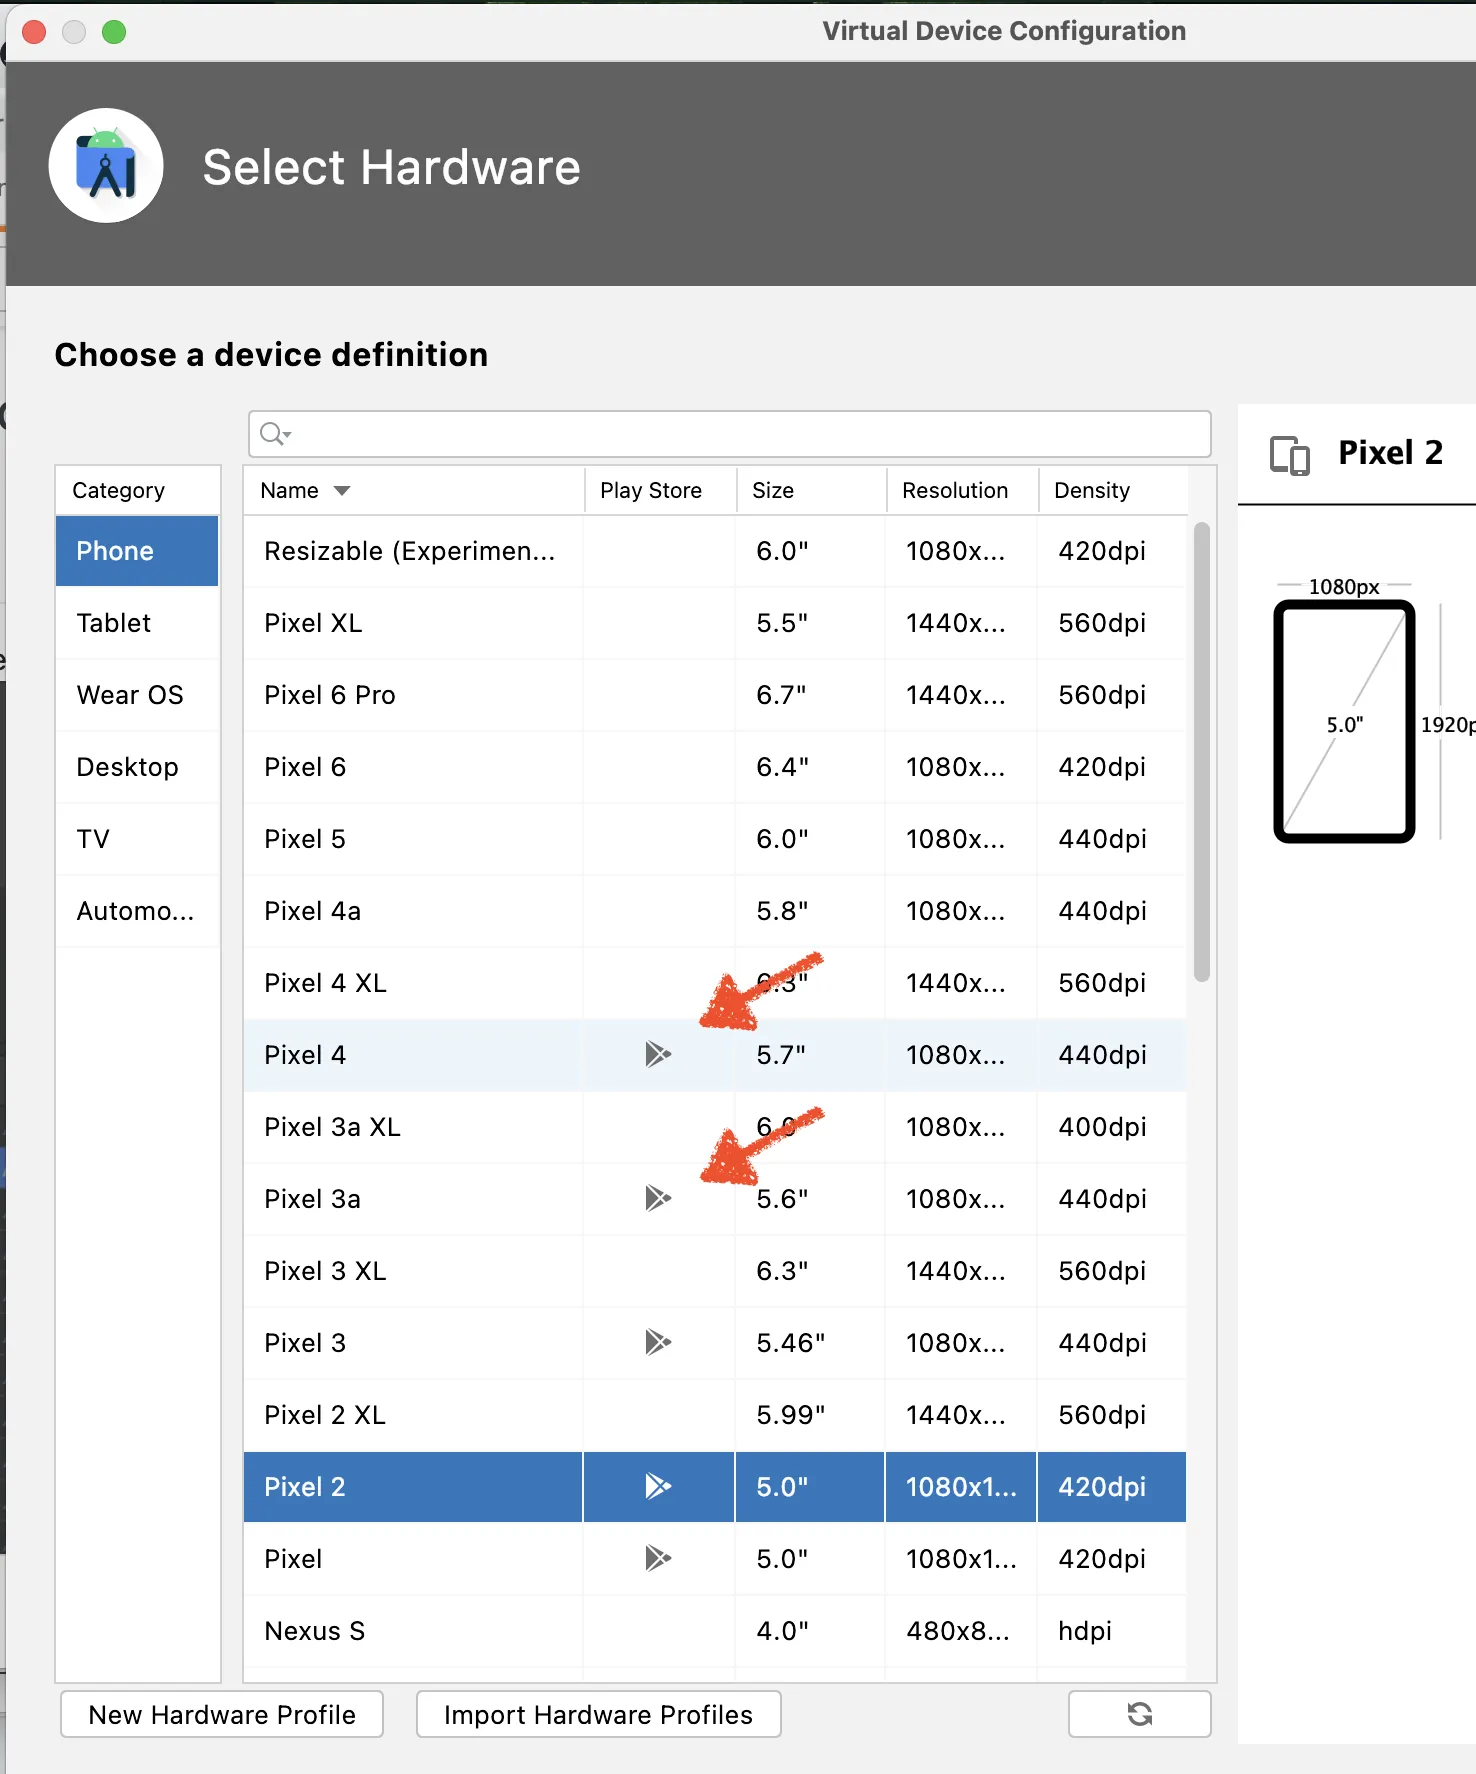
Task: Sort by Density column header
Action: (1113, 491)
